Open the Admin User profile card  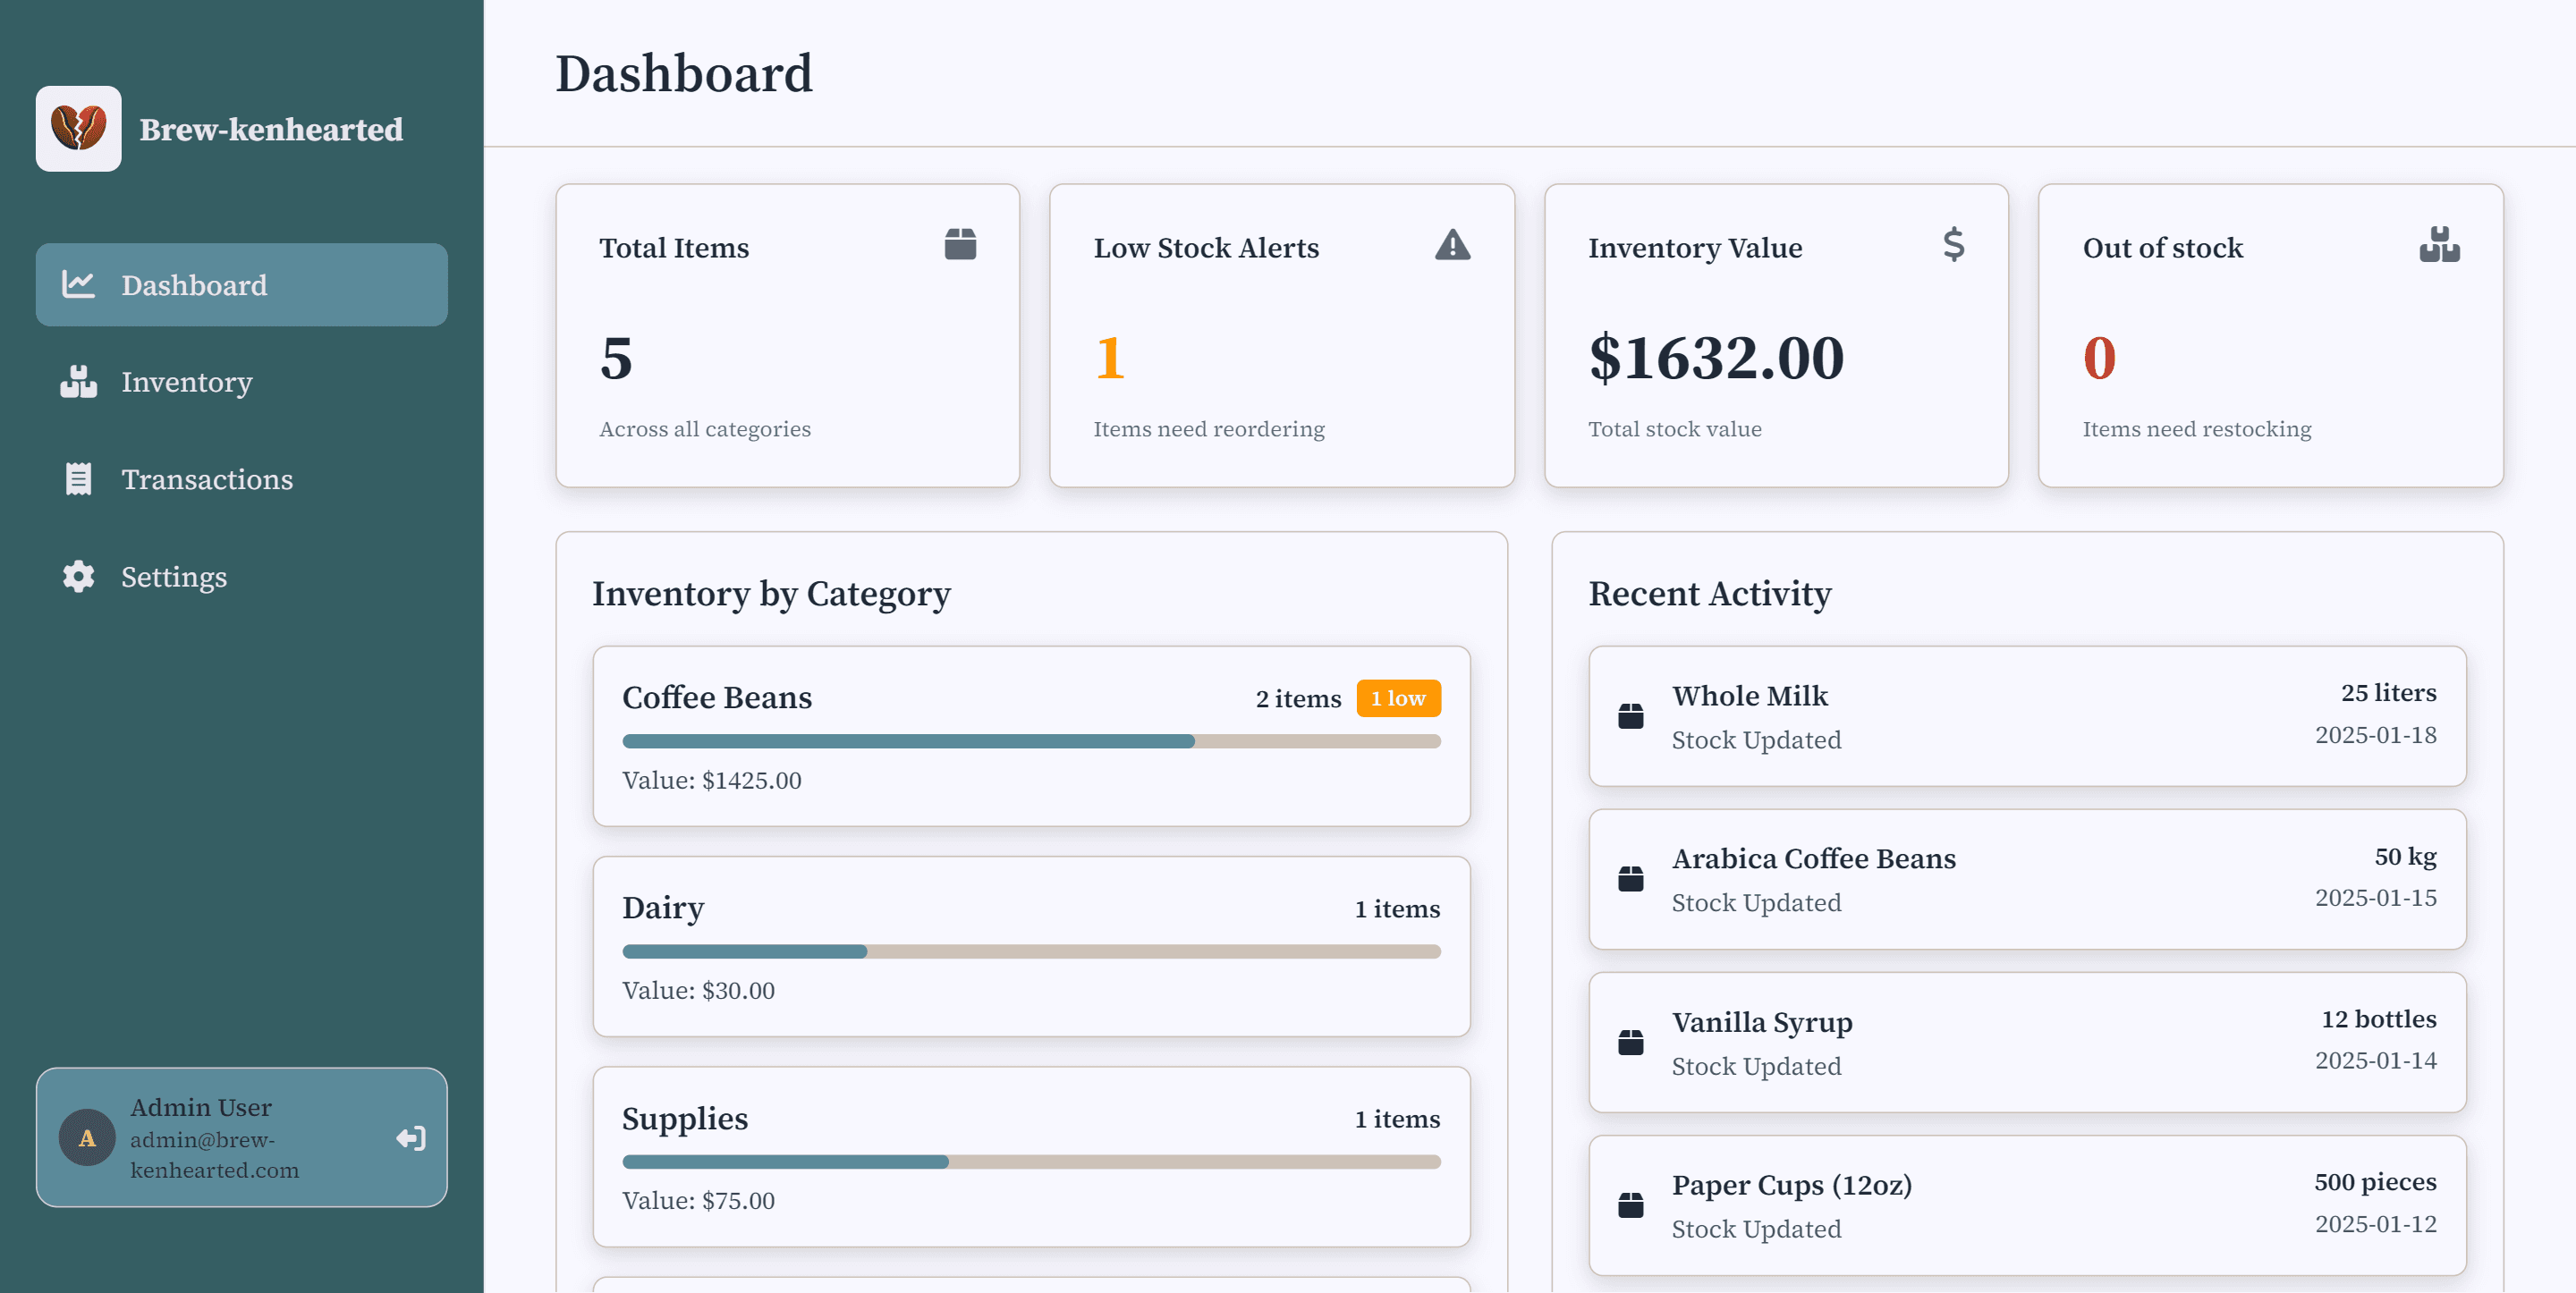(241, 1137)
